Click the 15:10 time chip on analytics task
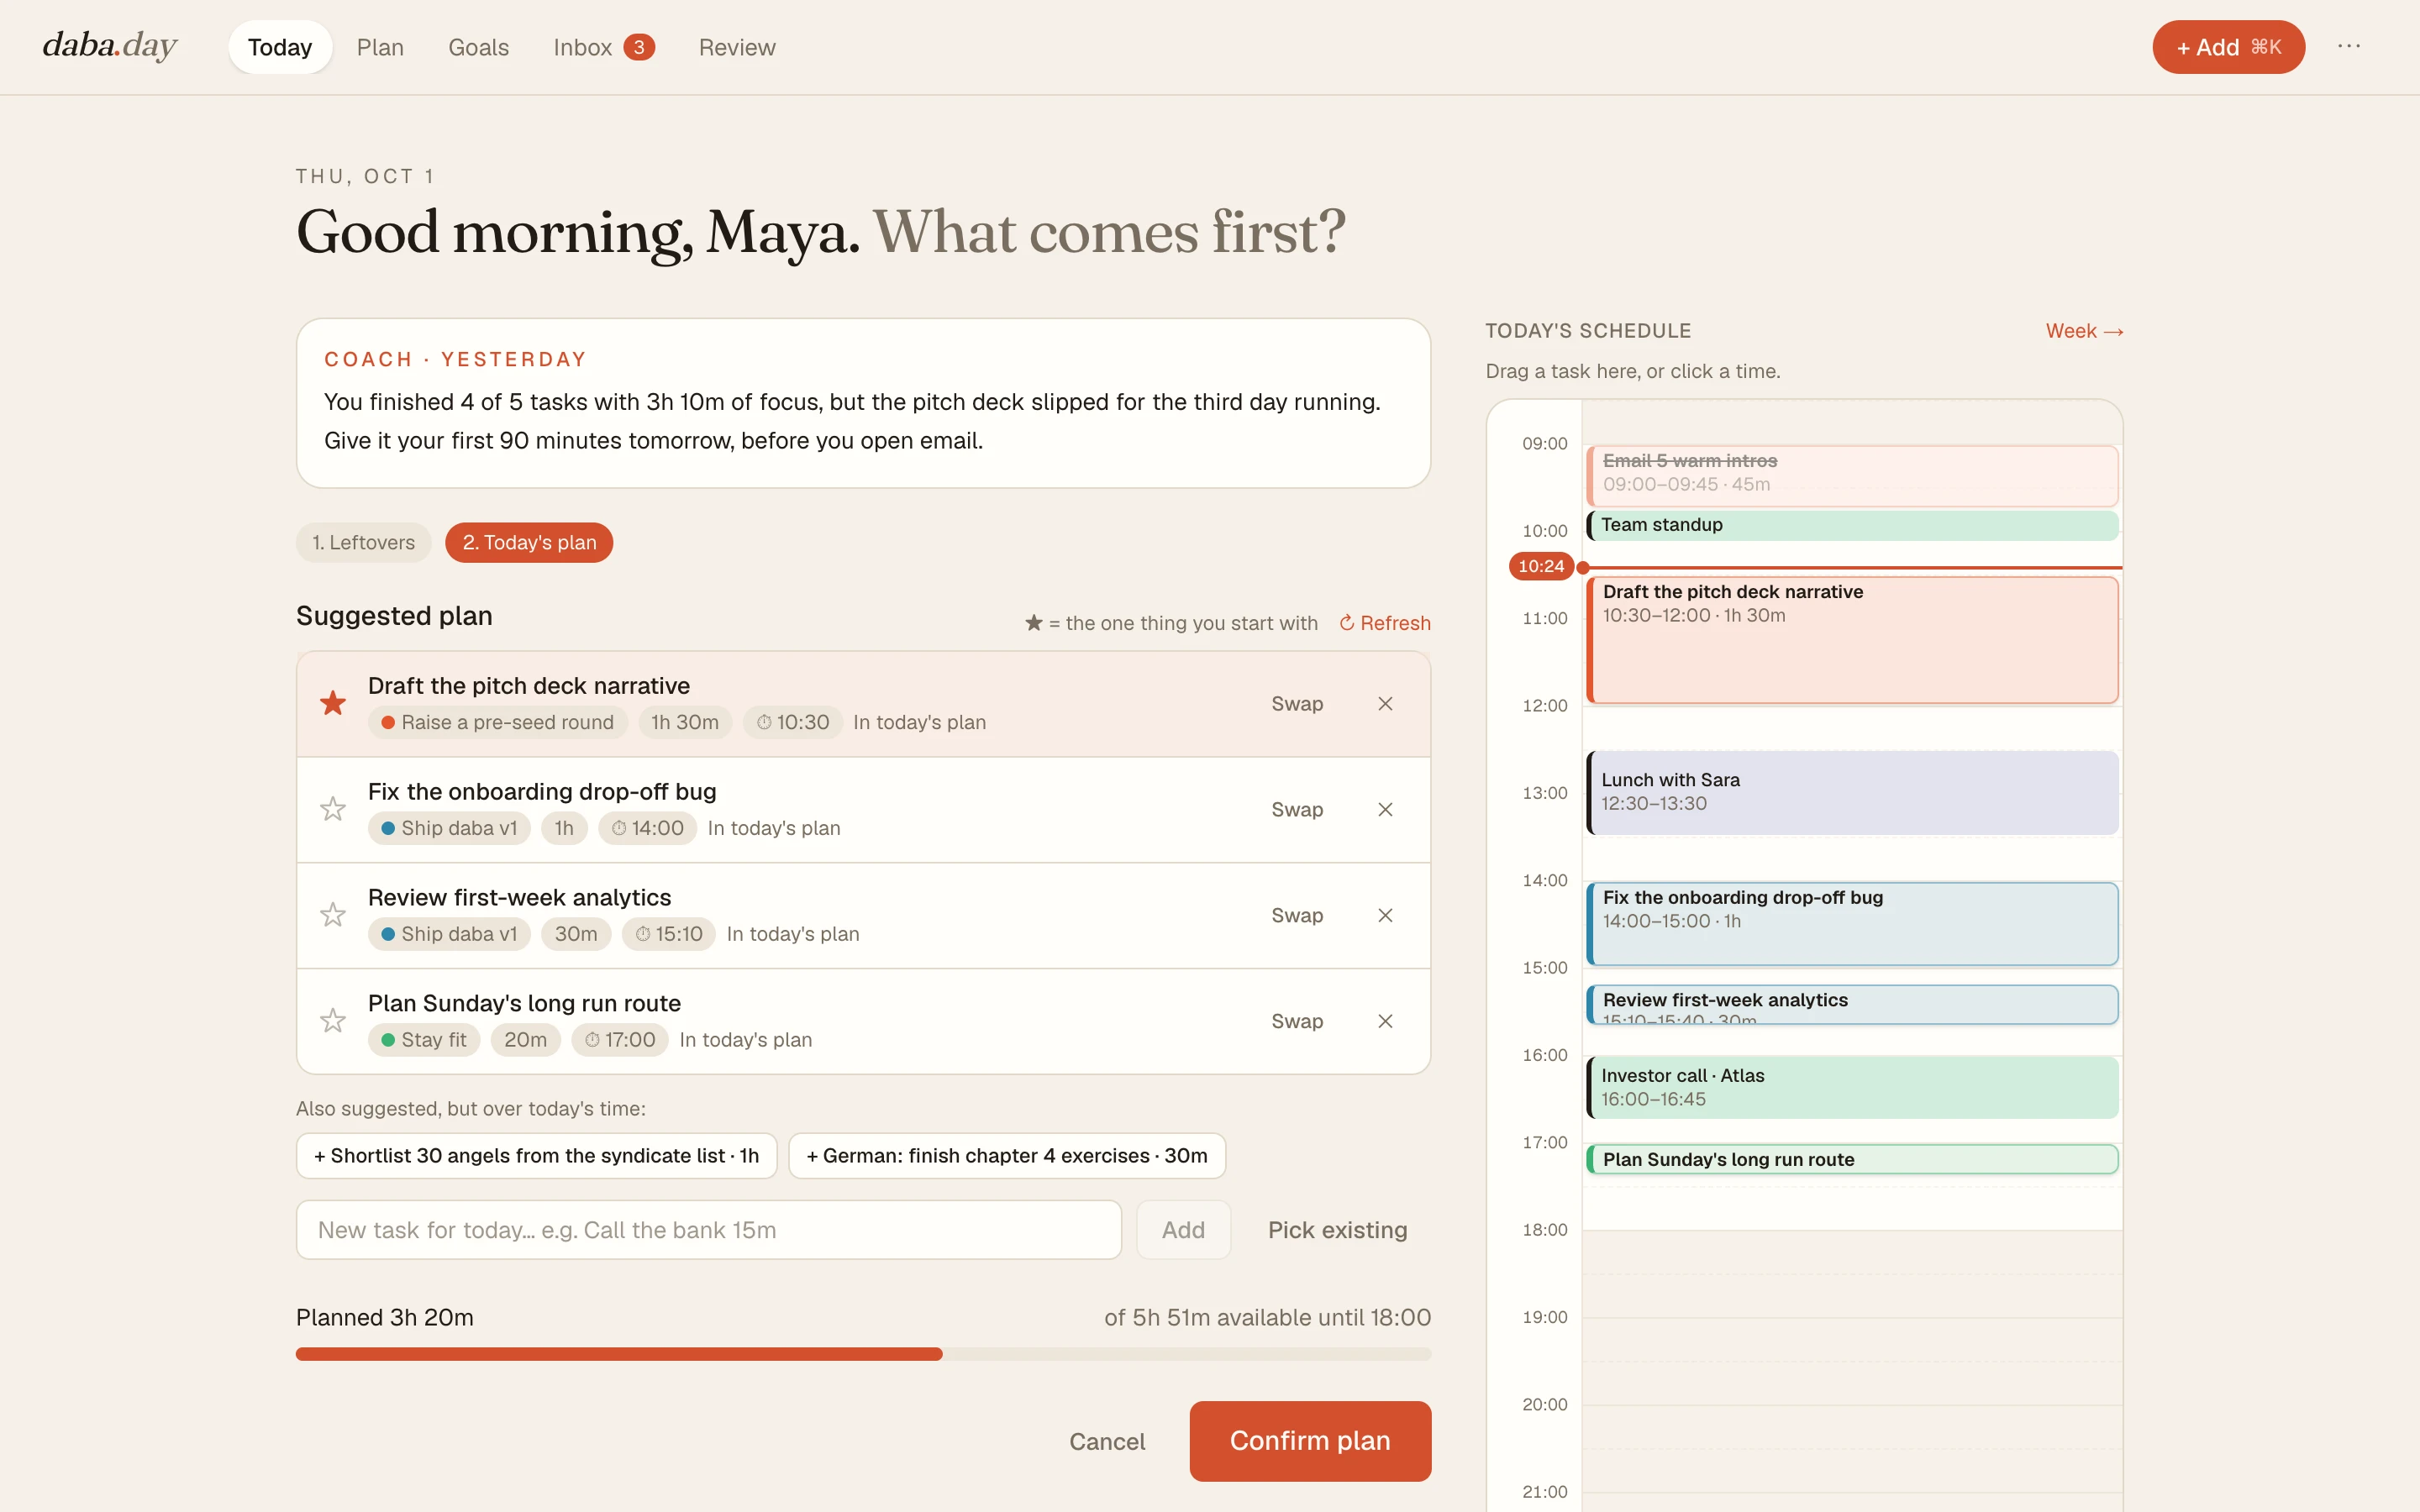 coord(669,934)
